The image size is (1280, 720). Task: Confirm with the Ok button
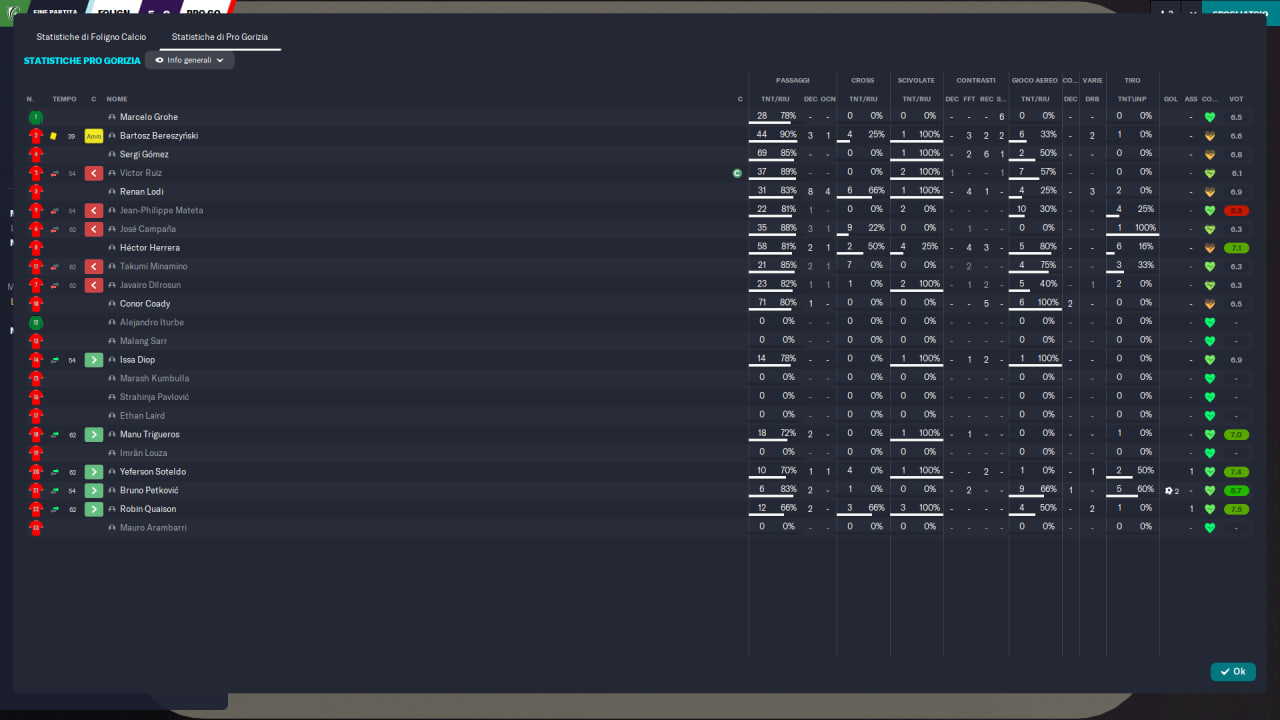click(x=1233, y=672)
